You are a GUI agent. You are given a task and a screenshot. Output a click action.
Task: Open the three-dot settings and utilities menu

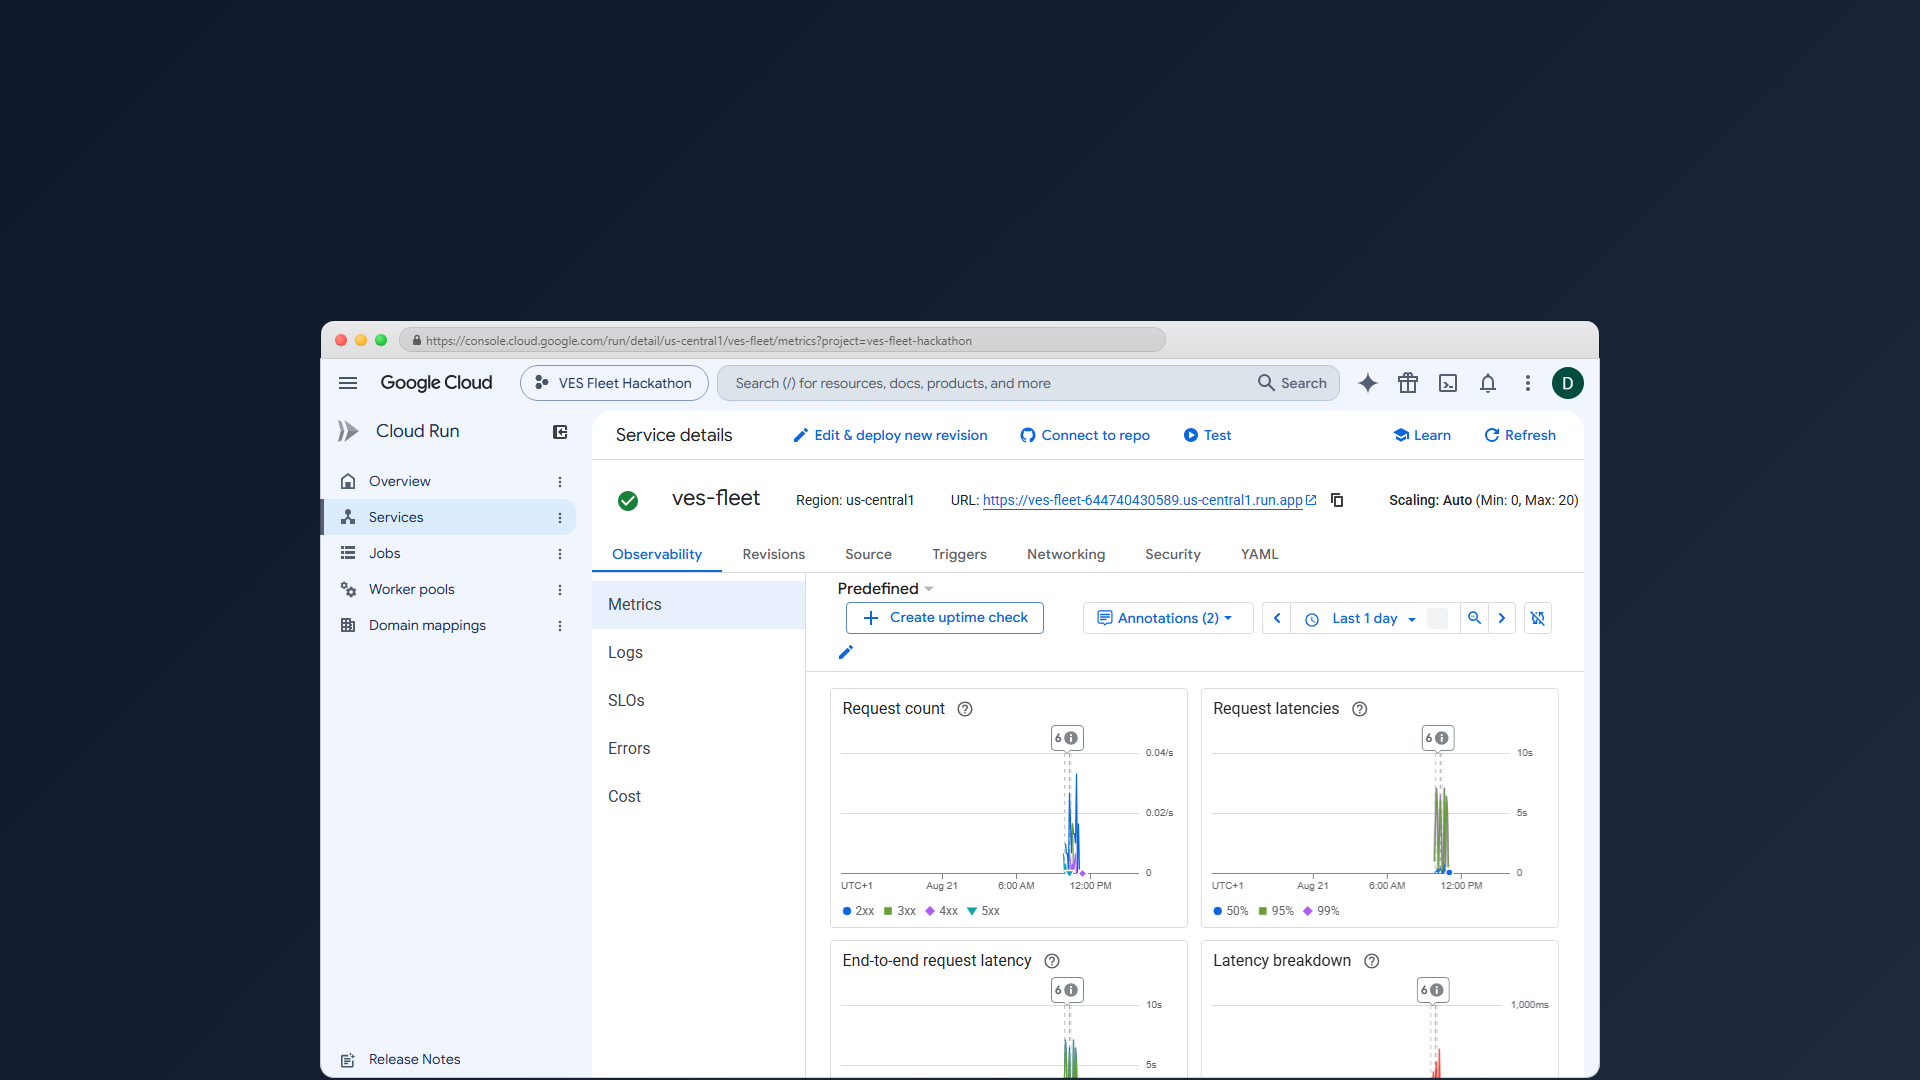pos(1528,383)
